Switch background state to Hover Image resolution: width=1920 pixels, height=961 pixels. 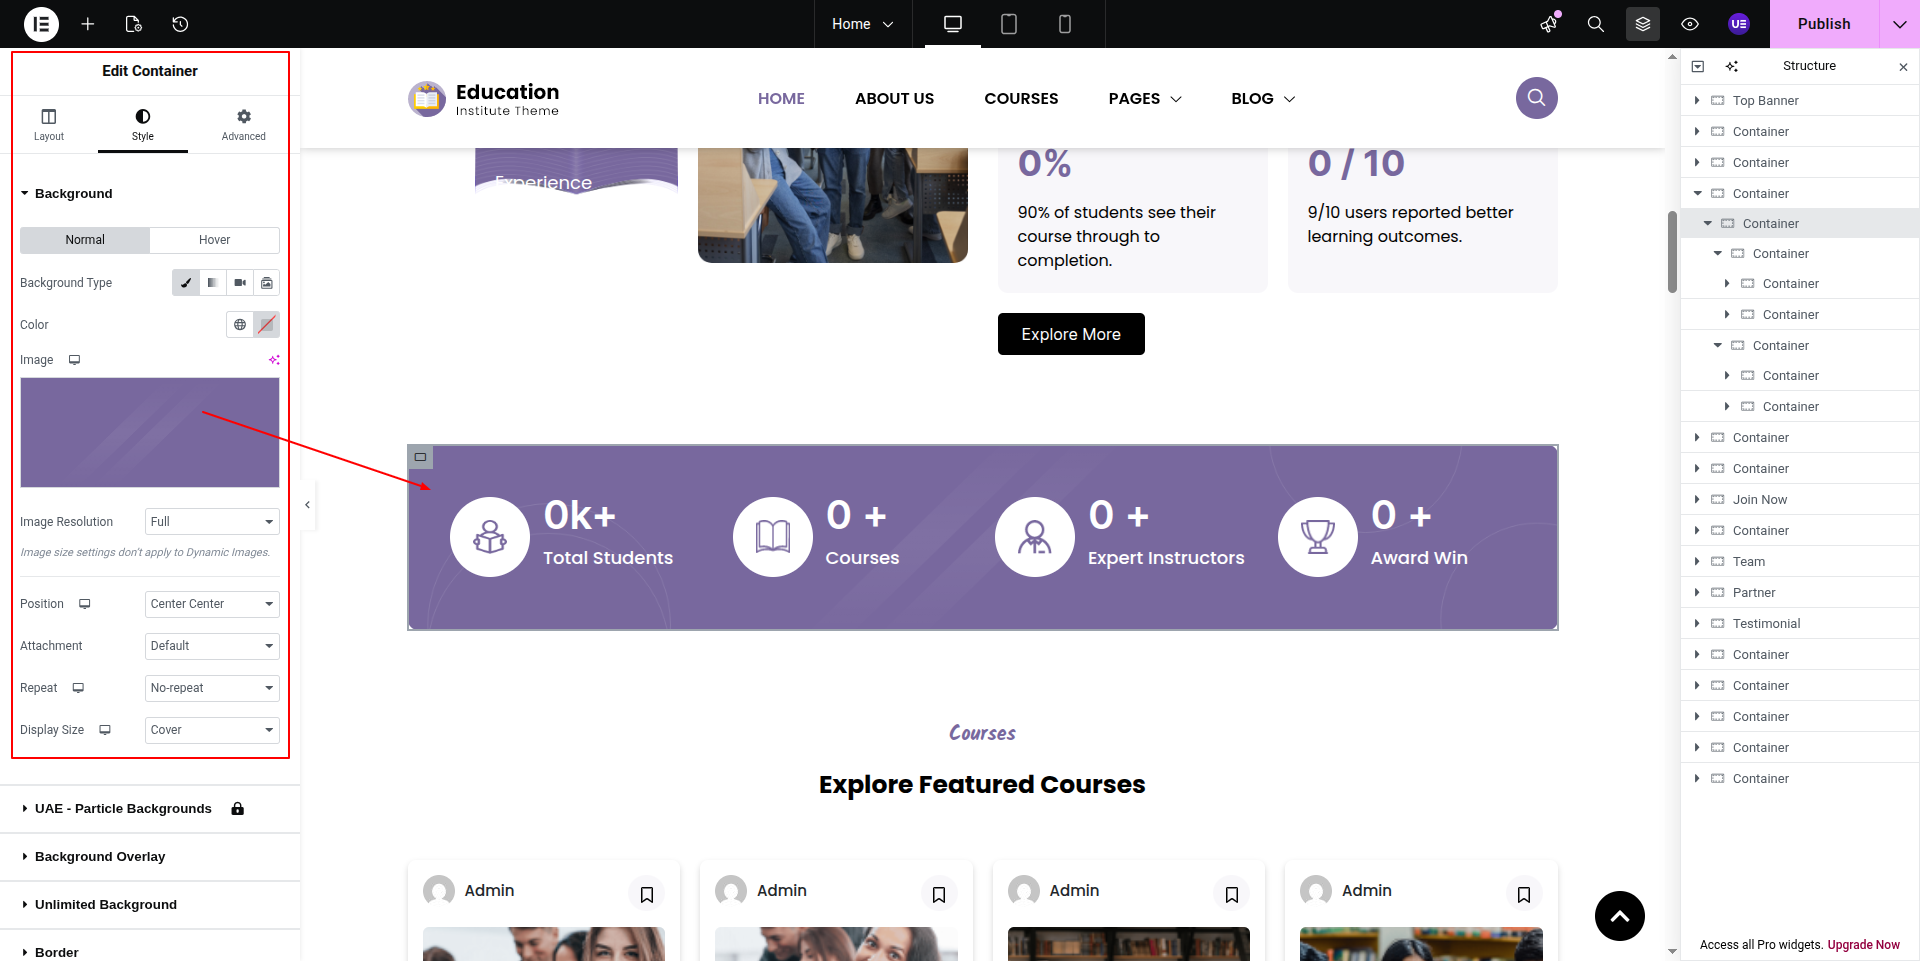(x=214, y=240)
